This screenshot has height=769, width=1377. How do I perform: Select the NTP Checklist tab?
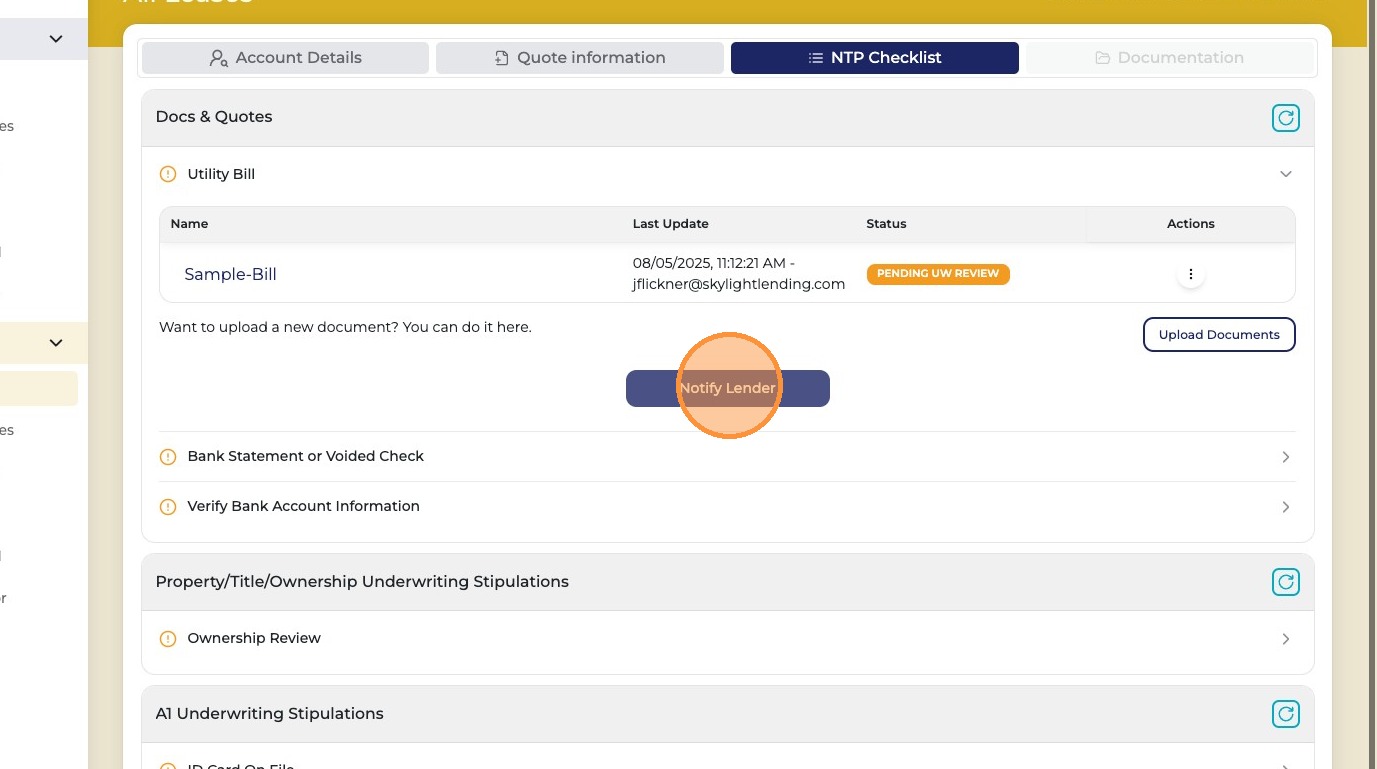pyautogui.click(x=875, y=58)
